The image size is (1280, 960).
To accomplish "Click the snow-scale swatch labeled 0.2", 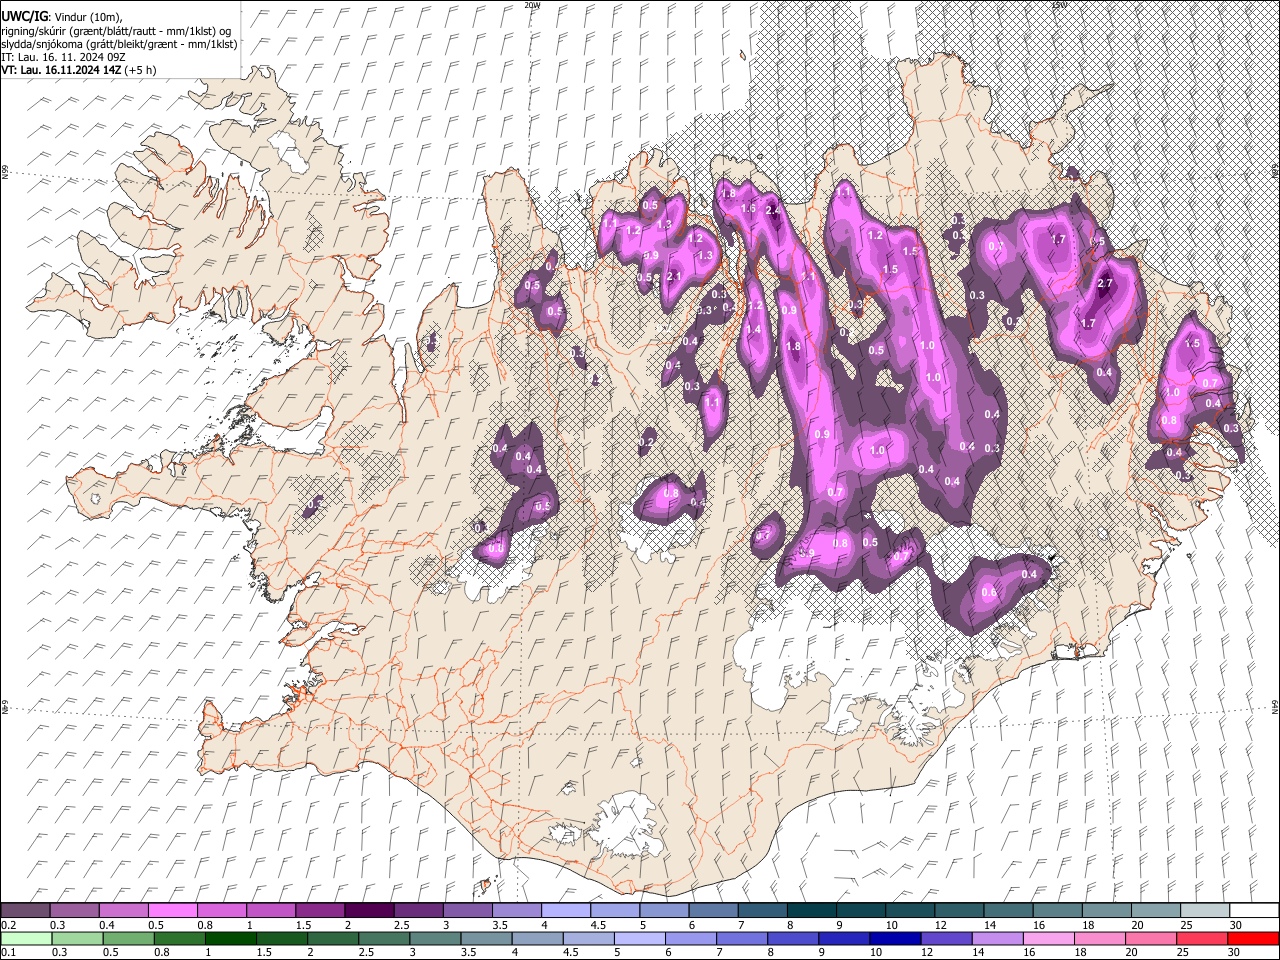I will pos(25,910).
